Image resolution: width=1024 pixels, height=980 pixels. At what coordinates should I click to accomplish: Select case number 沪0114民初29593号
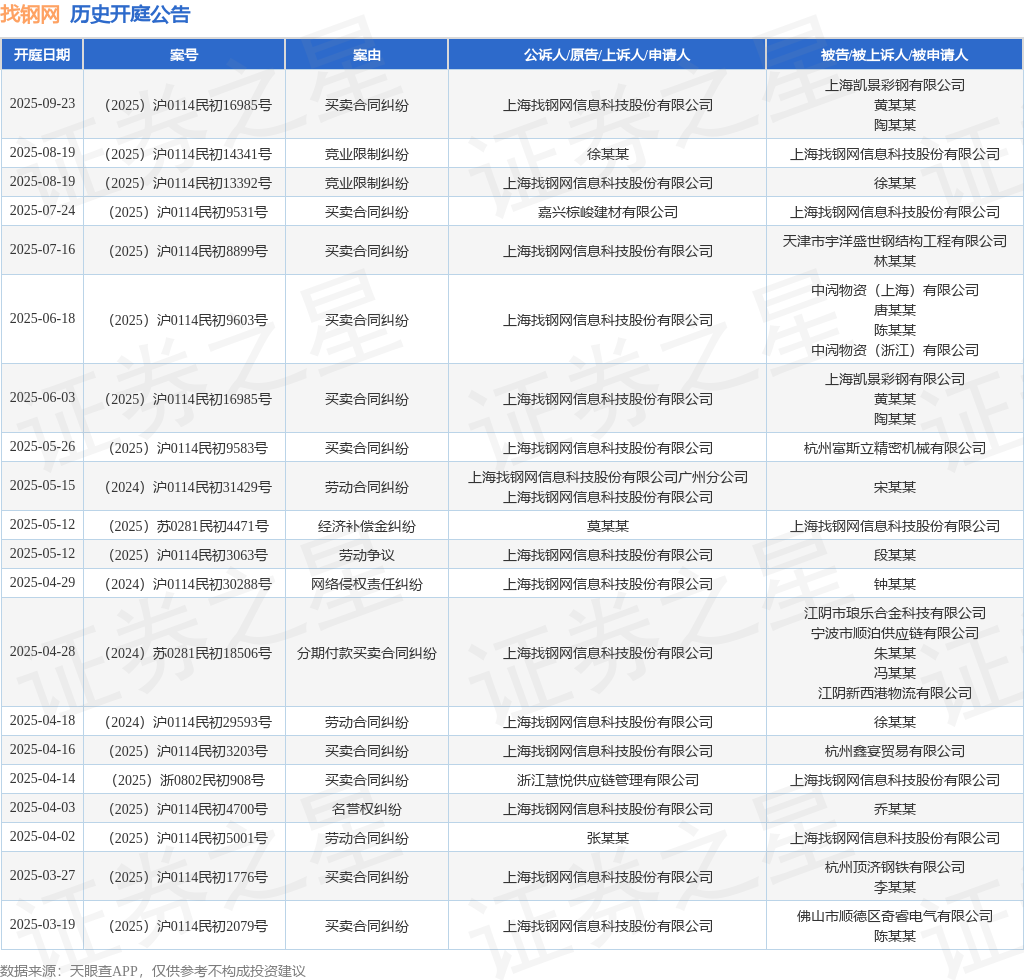point(188,722)
